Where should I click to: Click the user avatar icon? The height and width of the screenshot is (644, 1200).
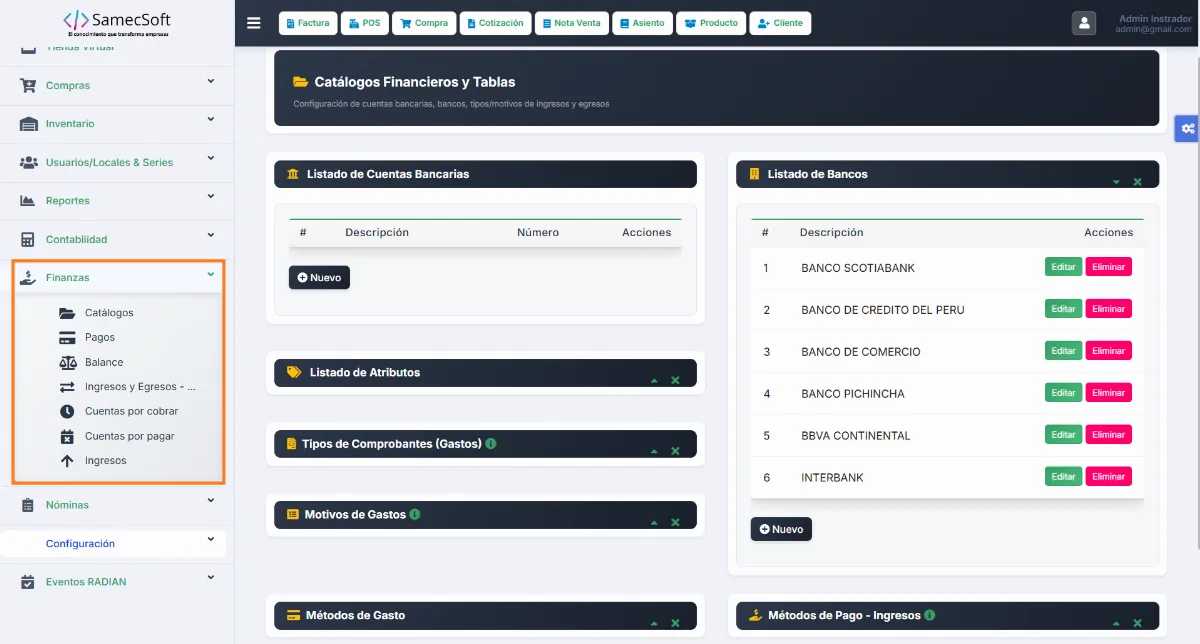click(x=1084, y=23)
